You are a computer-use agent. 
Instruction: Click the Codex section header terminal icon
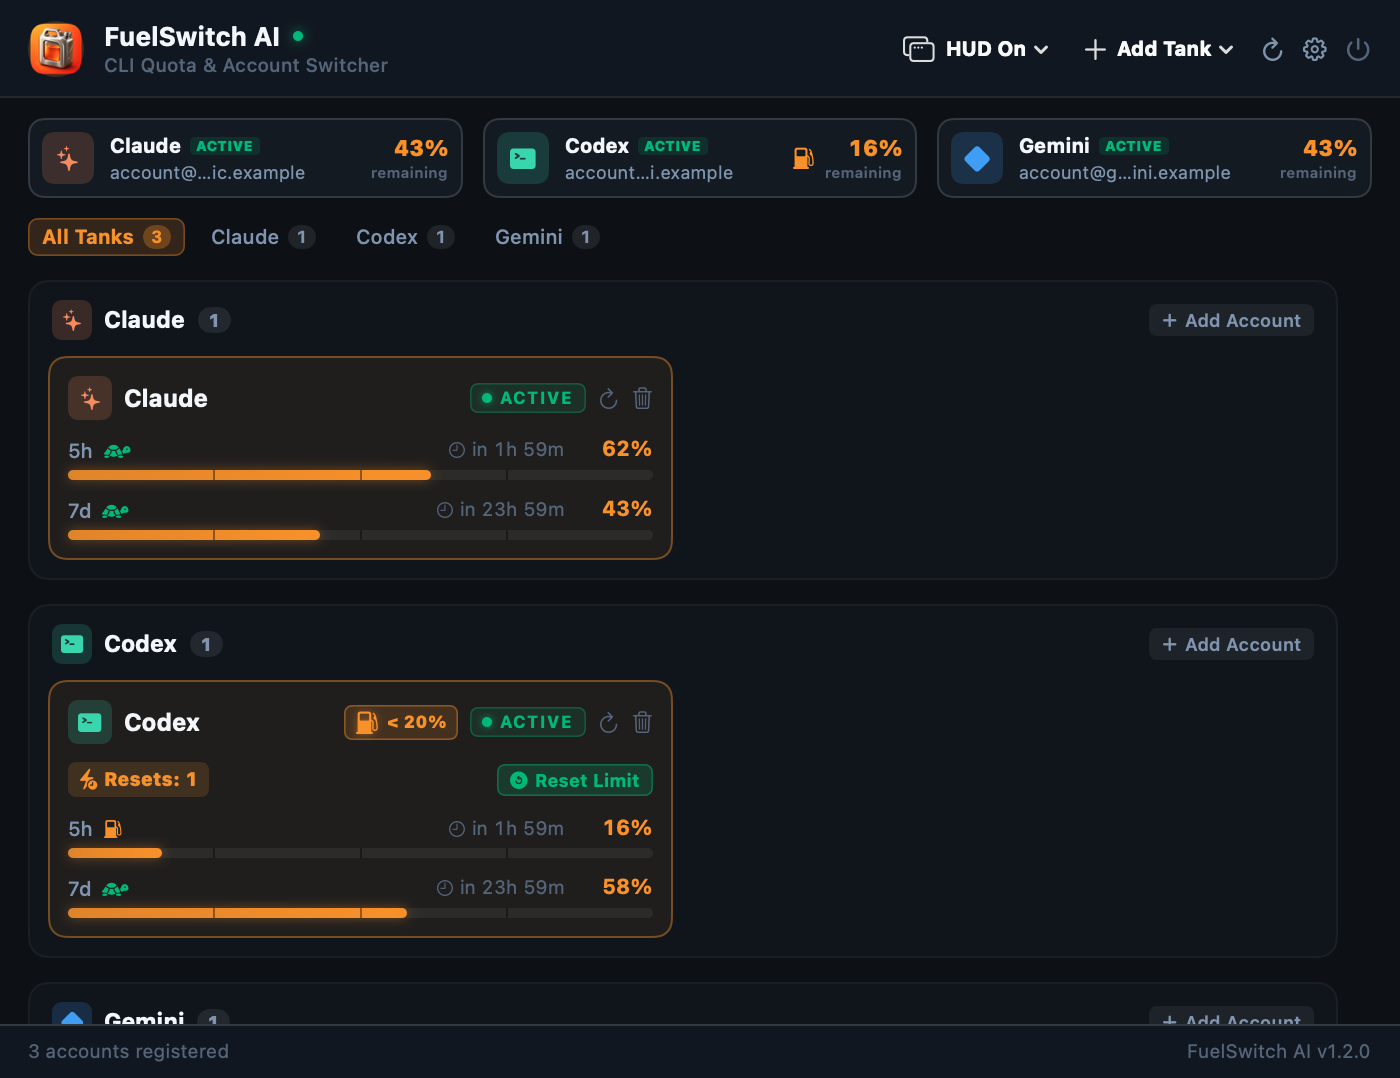pyautogui.click(x=72, y=644)
